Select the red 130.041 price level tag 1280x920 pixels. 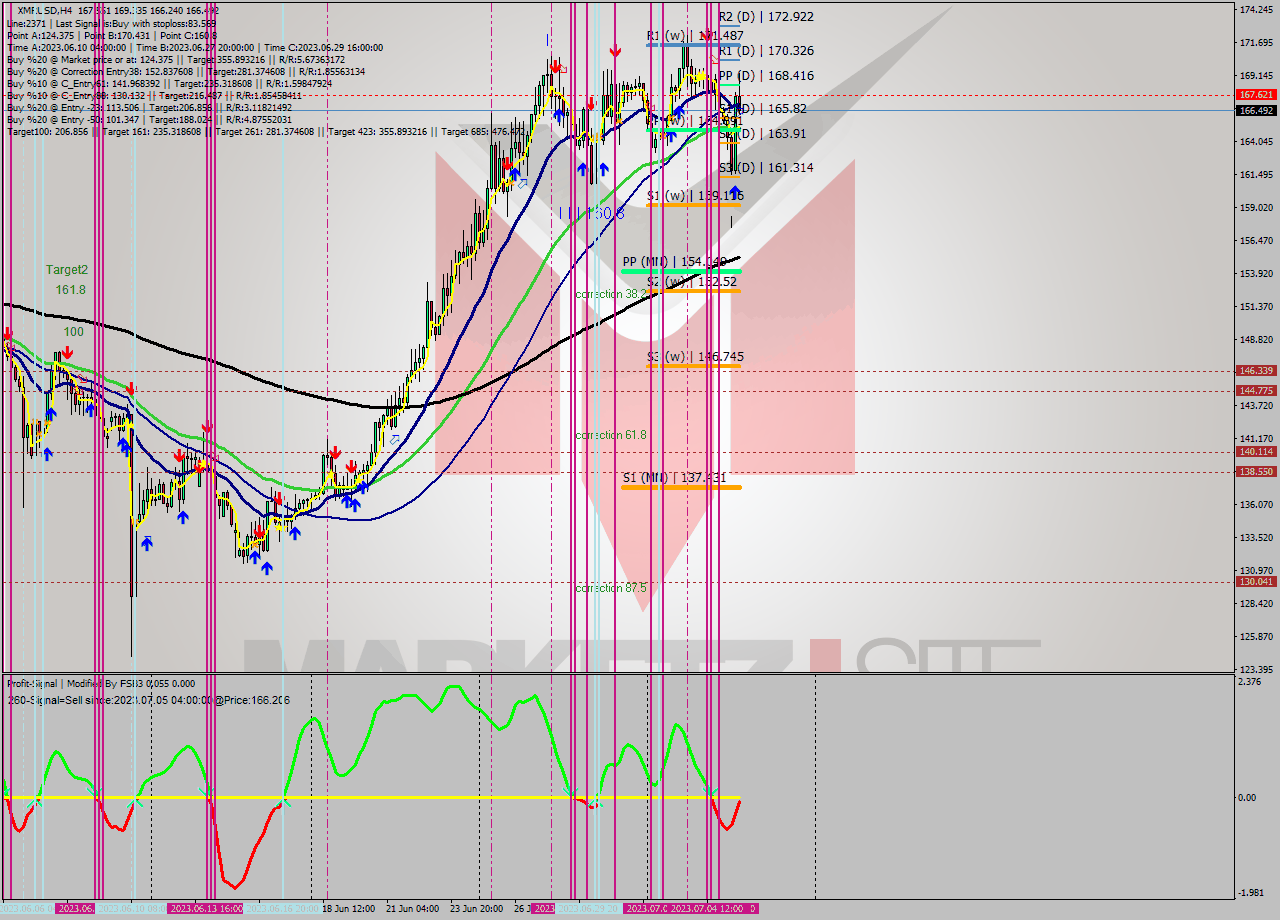click(1254, 581)
